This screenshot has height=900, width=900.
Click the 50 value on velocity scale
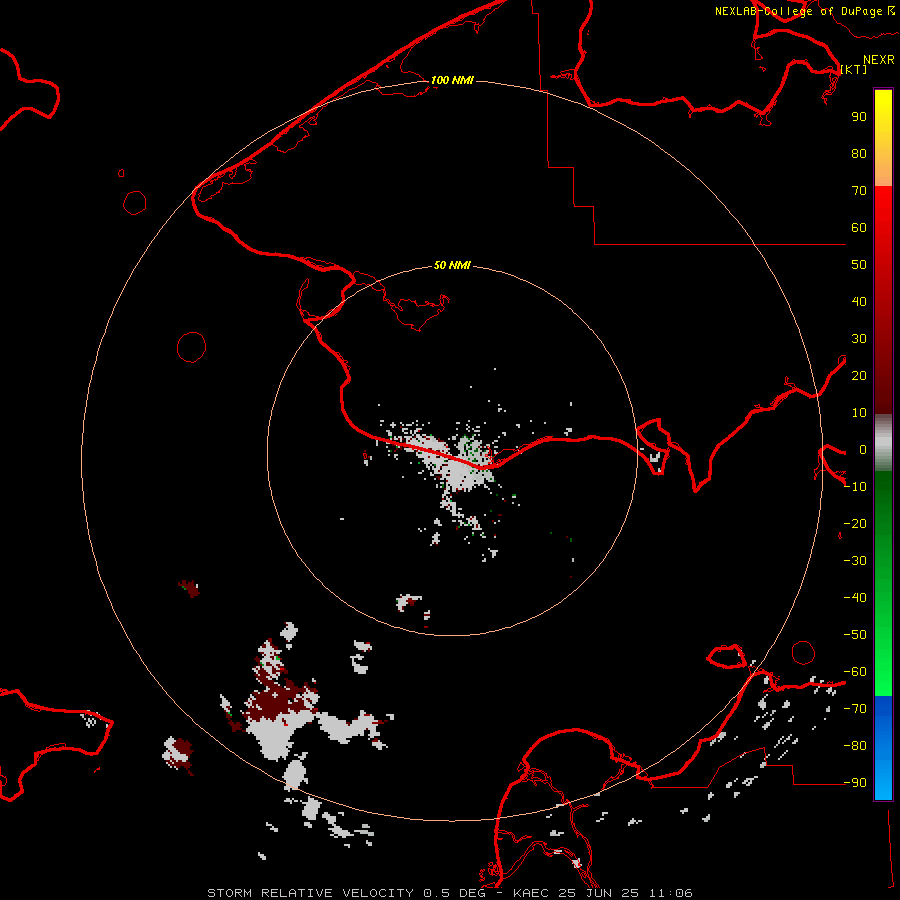pyautogui.click(x=859, y=265)
